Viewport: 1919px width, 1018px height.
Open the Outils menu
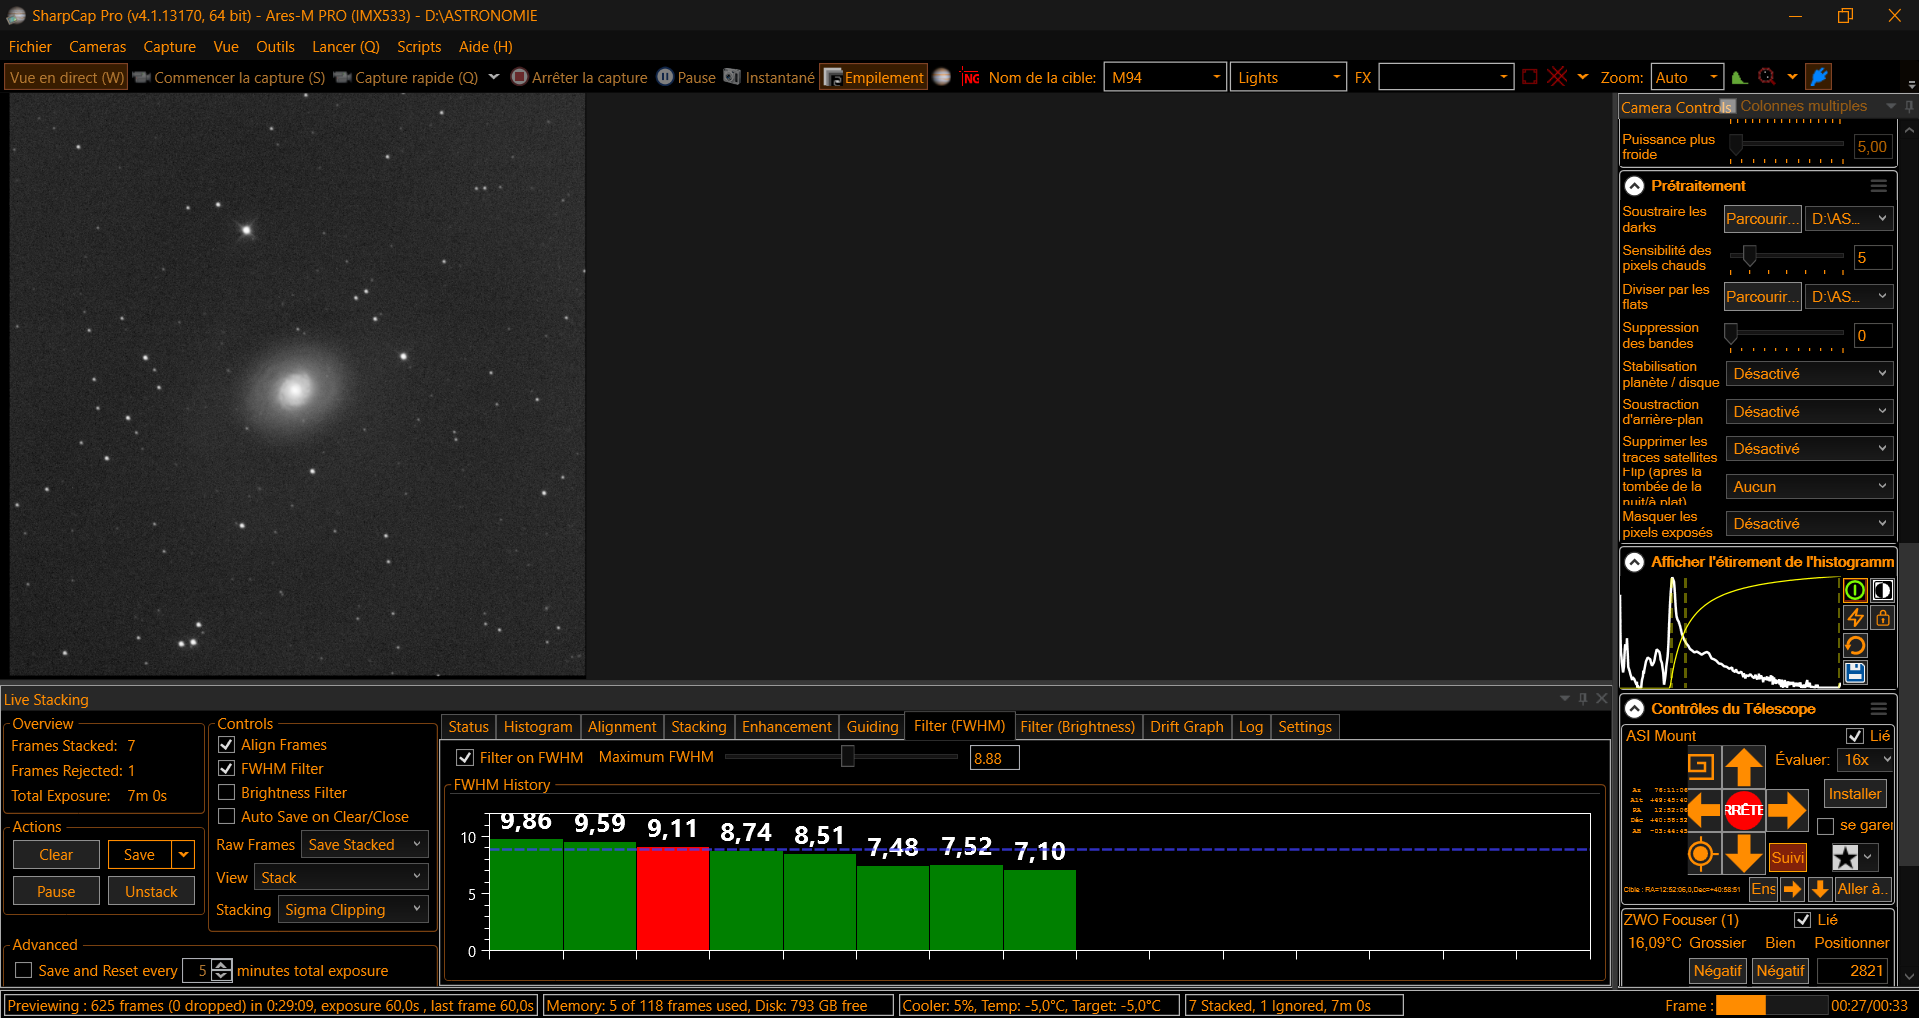(275, 47)
